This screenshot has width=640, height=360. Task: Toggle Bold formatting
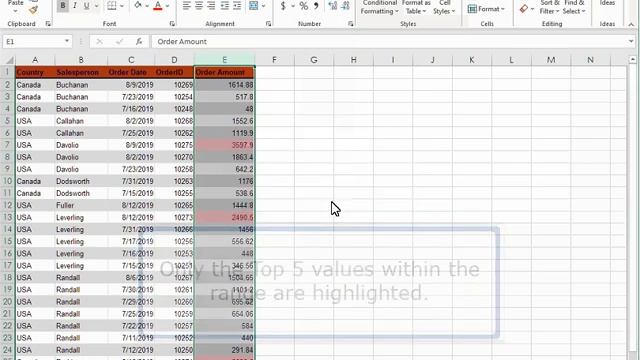(63, 6)
